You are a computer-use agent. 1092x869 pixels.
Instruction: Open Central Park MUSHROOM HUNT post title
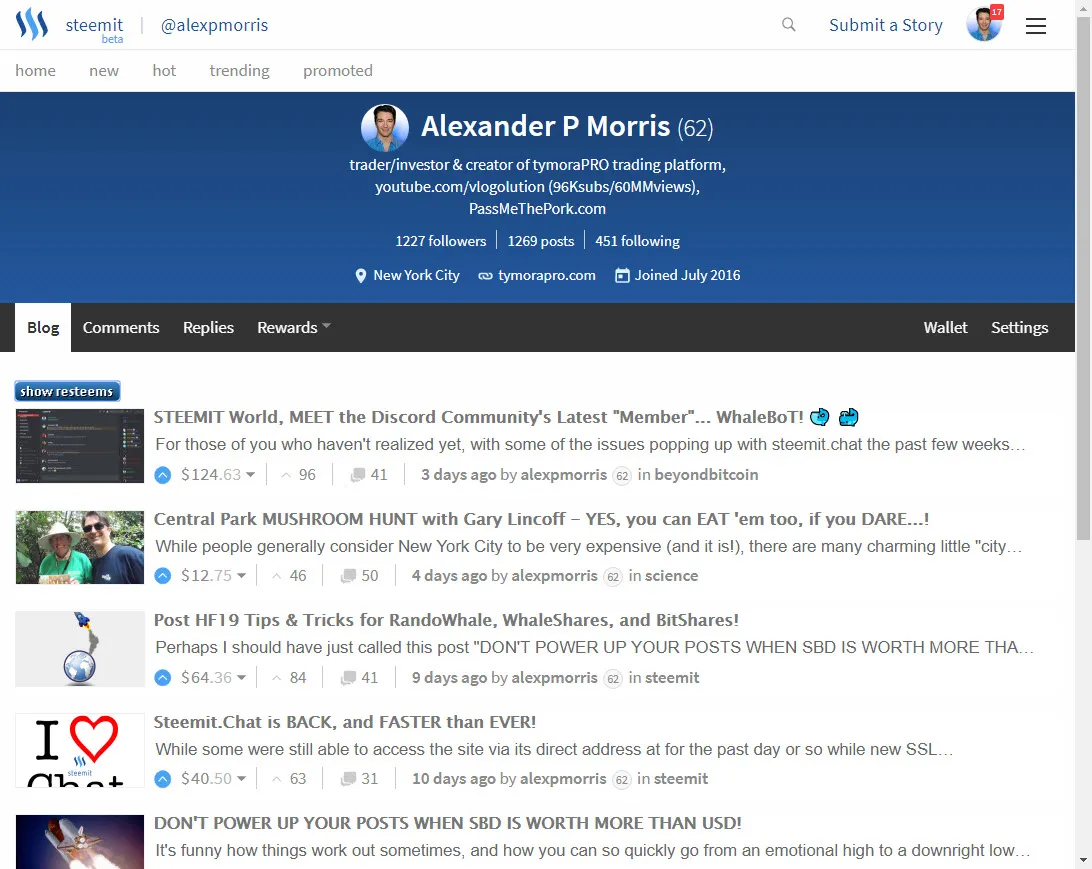(541, 519)
